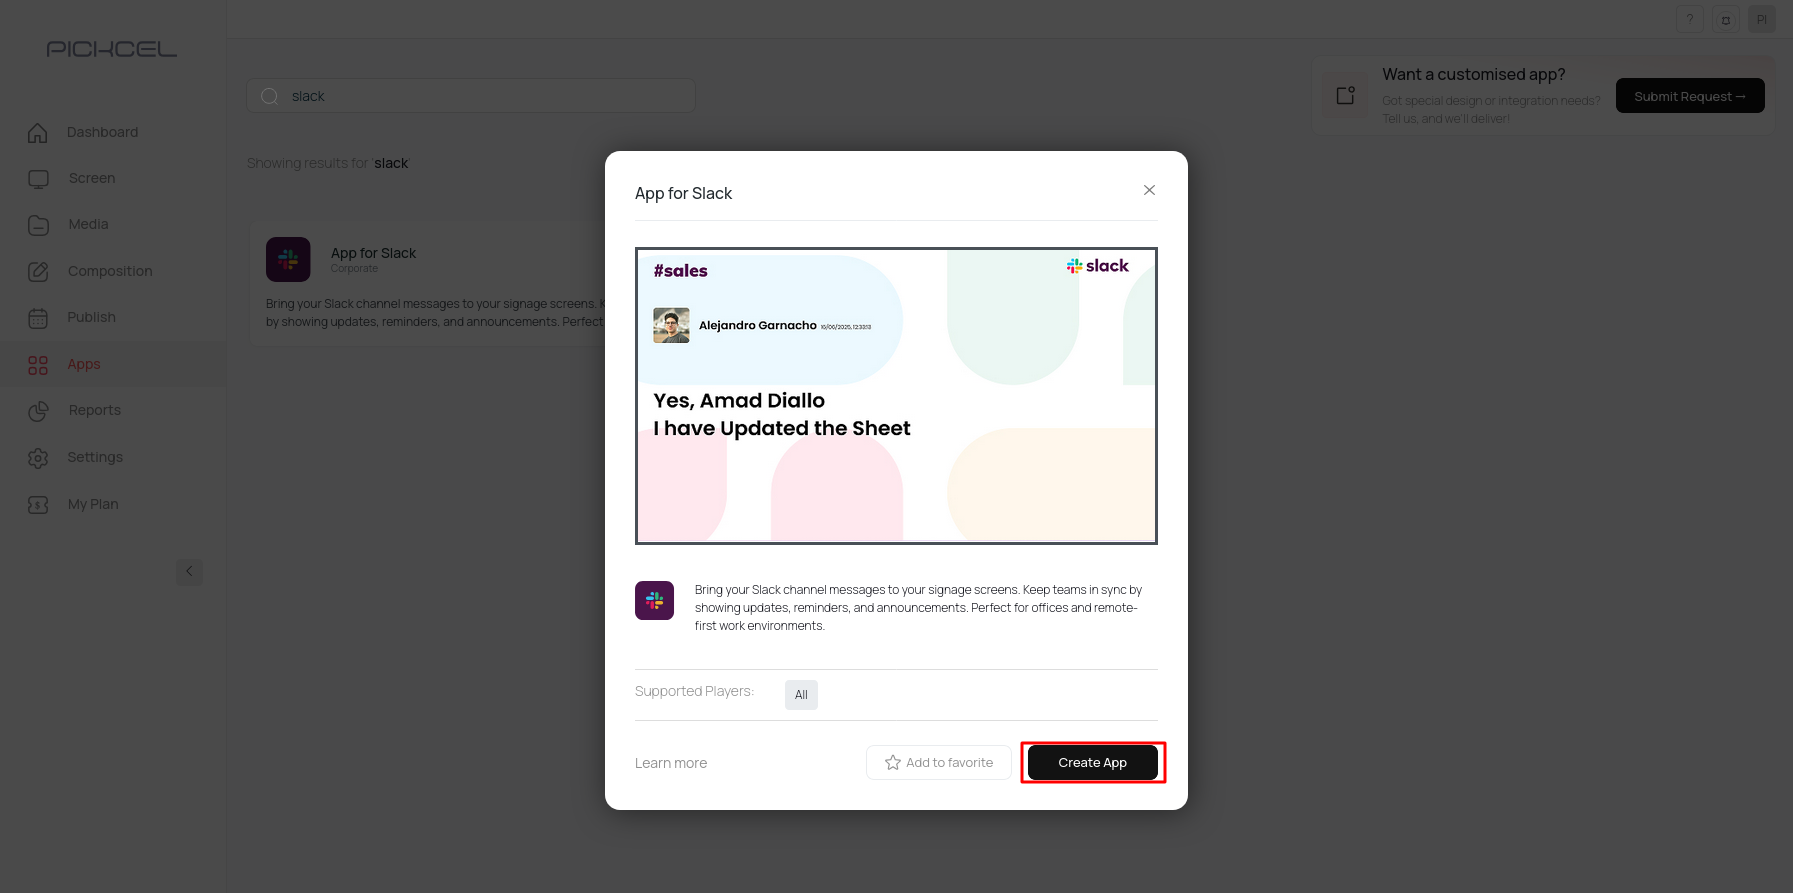Click the Slack logo icon in dialog description
The width and height of the screenshot is (1793, 893).
(x=654, y=600)
